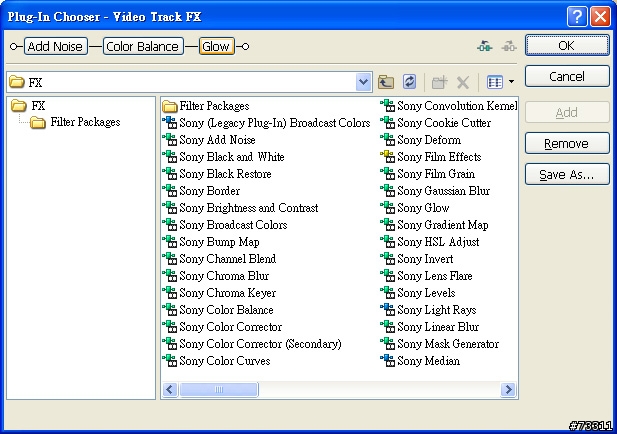The width and height of the screenshot is (617, 434).
Task: Click the Remove button
Action: (567, 143)
